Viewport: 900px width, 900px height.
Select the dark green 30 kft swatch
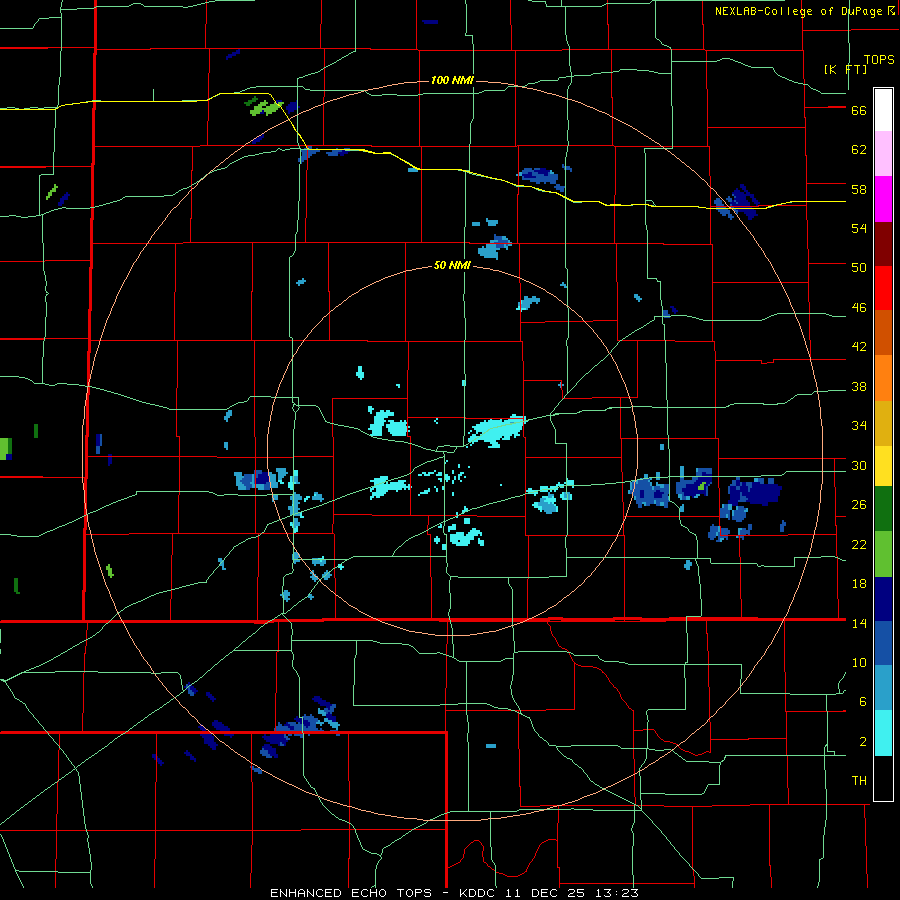[x=883, y=509]
